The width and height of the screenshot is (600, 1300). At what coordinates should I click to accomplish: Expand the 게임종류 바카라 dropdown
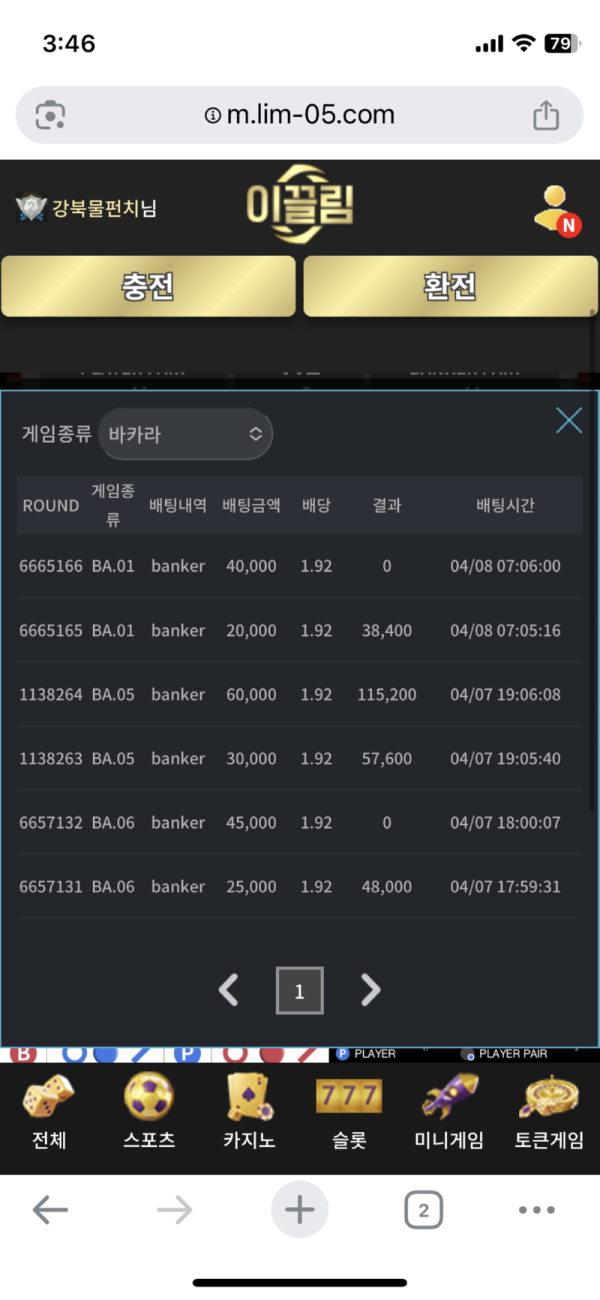click(185, 434)
